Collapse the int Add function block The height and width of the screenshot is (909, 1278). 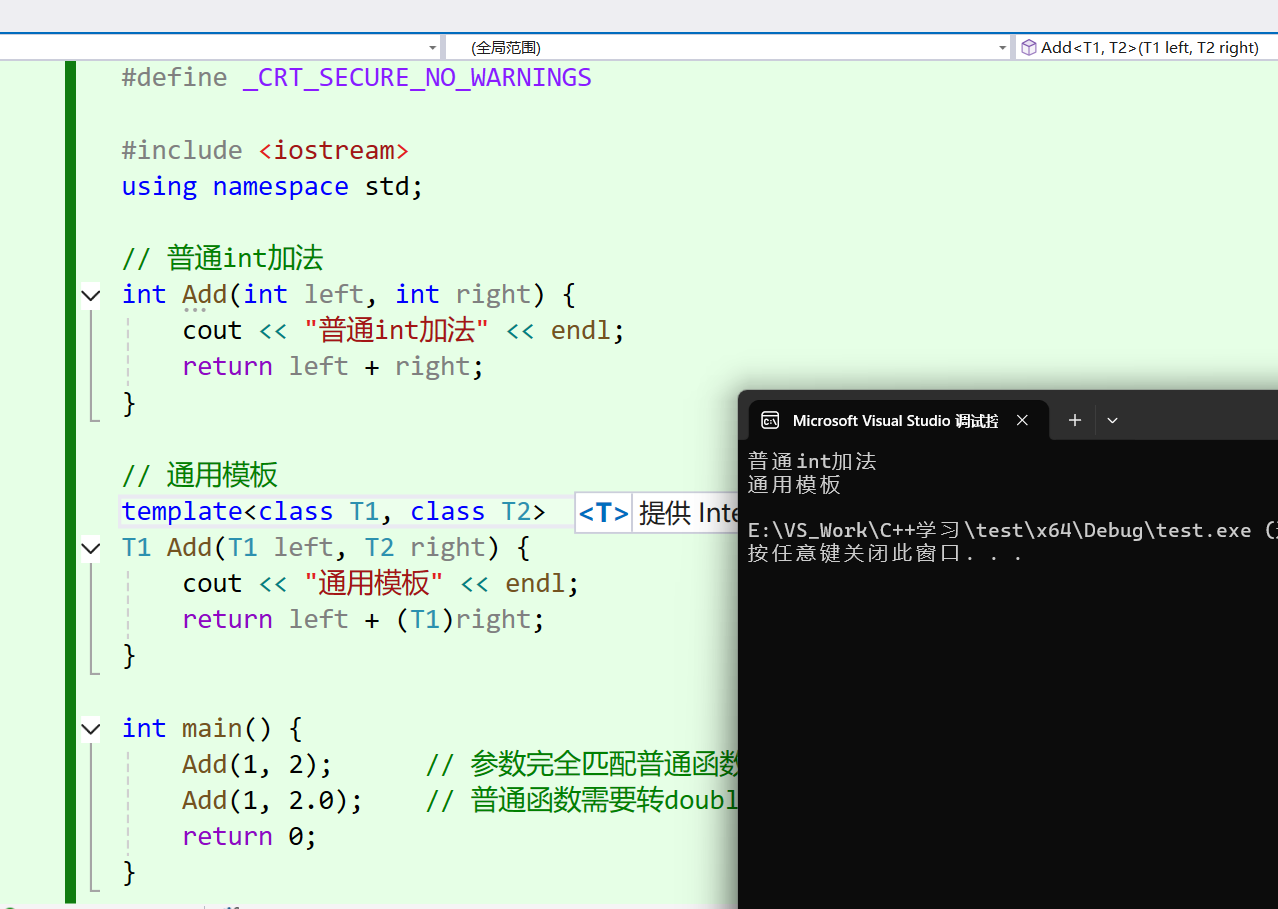(x=91, y=296)
